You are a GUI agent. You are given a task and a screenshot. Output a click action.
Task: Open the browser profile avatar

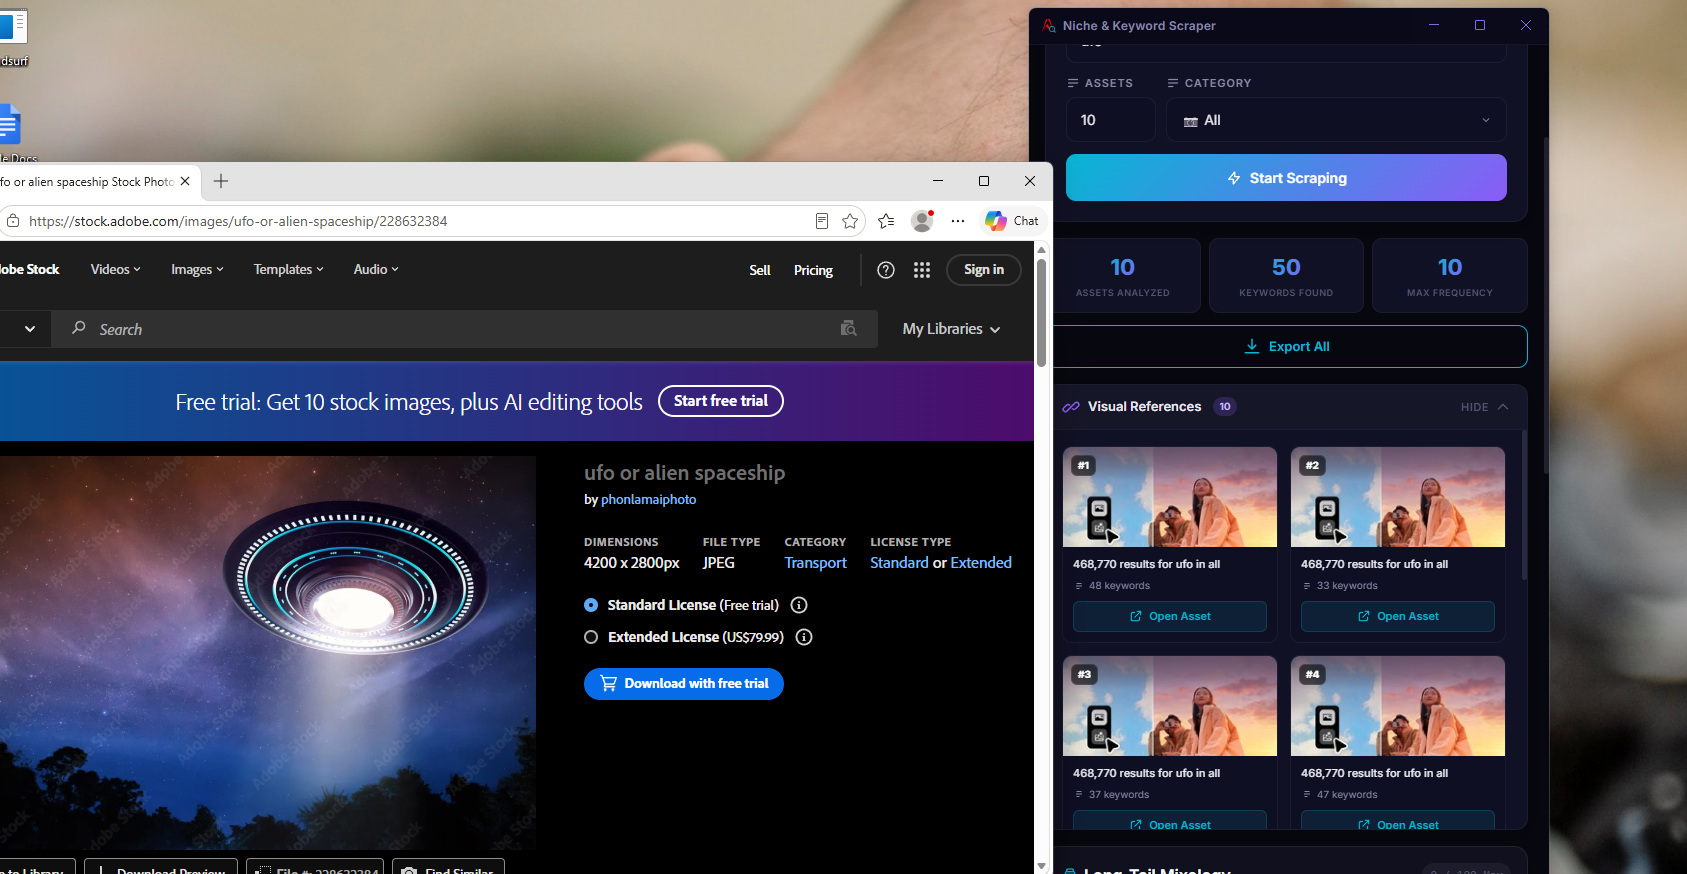[922, 221]
